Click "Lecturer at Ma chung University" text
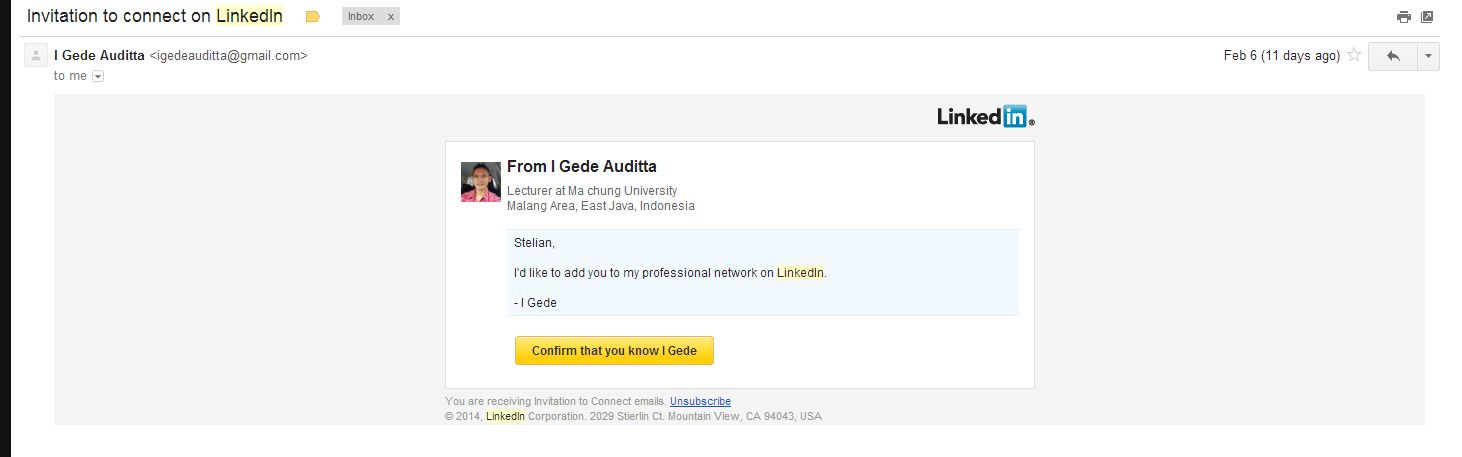 [x=592, y=191]
